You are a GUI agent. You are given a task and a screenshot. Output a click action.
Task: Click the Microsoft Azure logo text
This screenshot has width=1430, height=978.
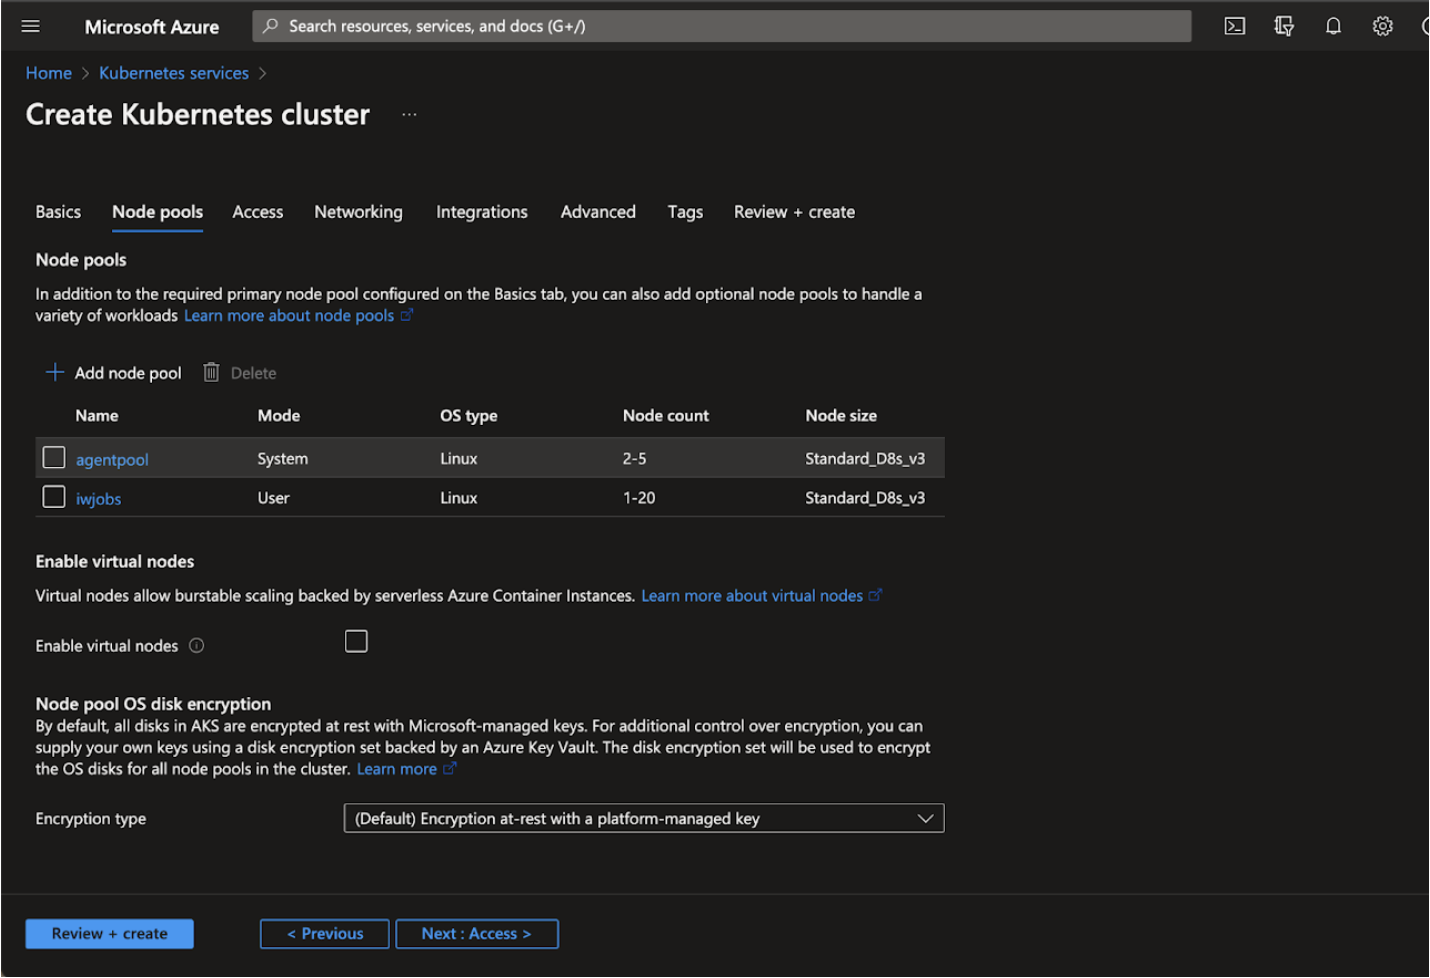pos(152,27)
